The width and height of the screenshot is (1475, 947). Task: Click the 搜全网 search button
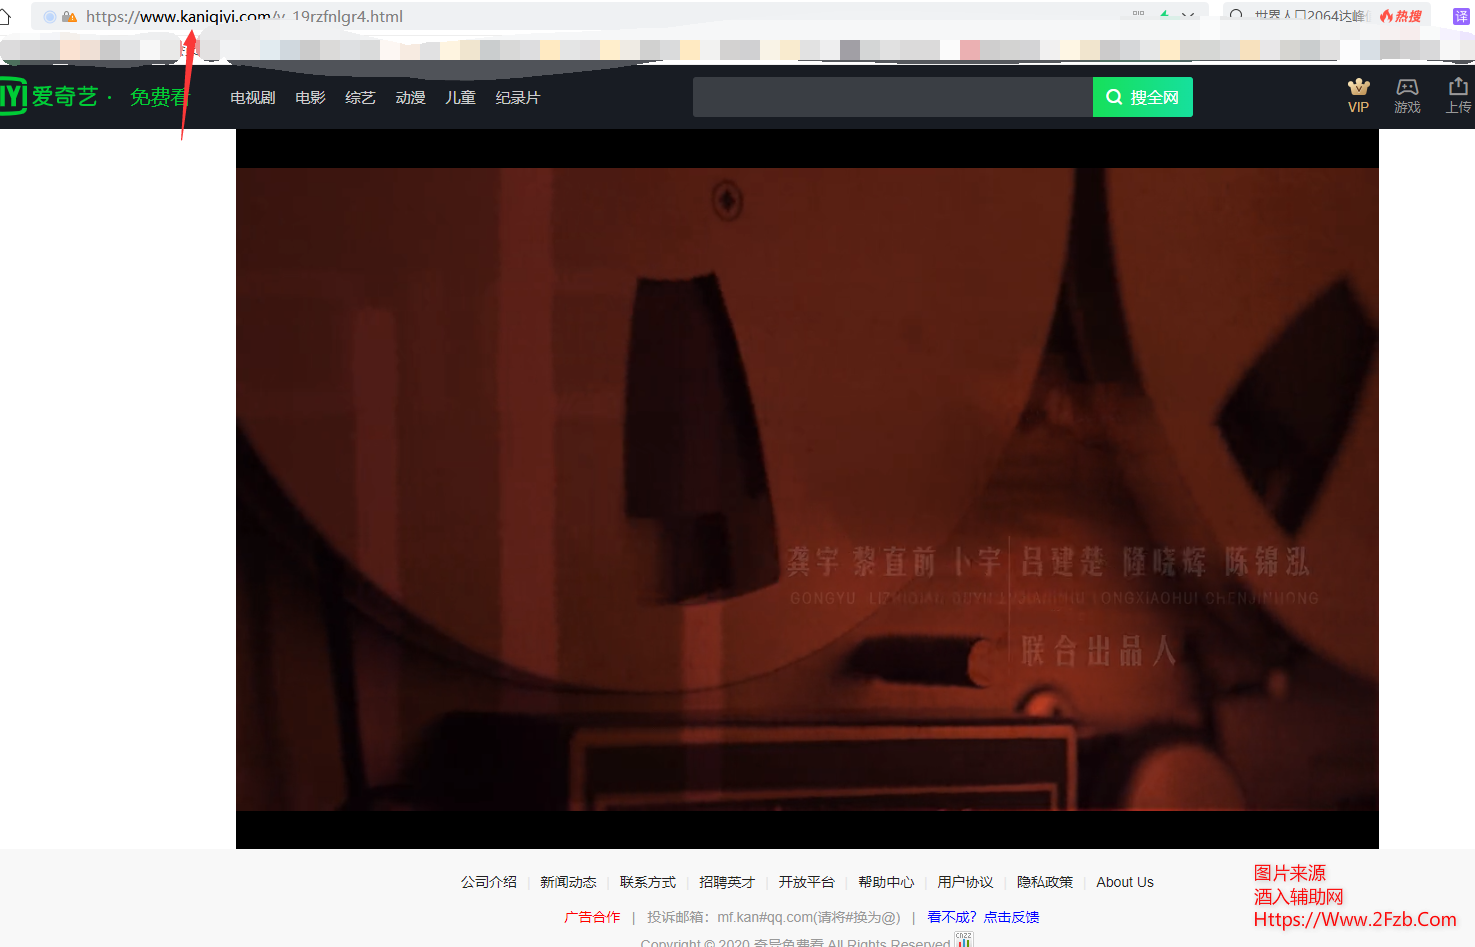[x=1143, y=97]
